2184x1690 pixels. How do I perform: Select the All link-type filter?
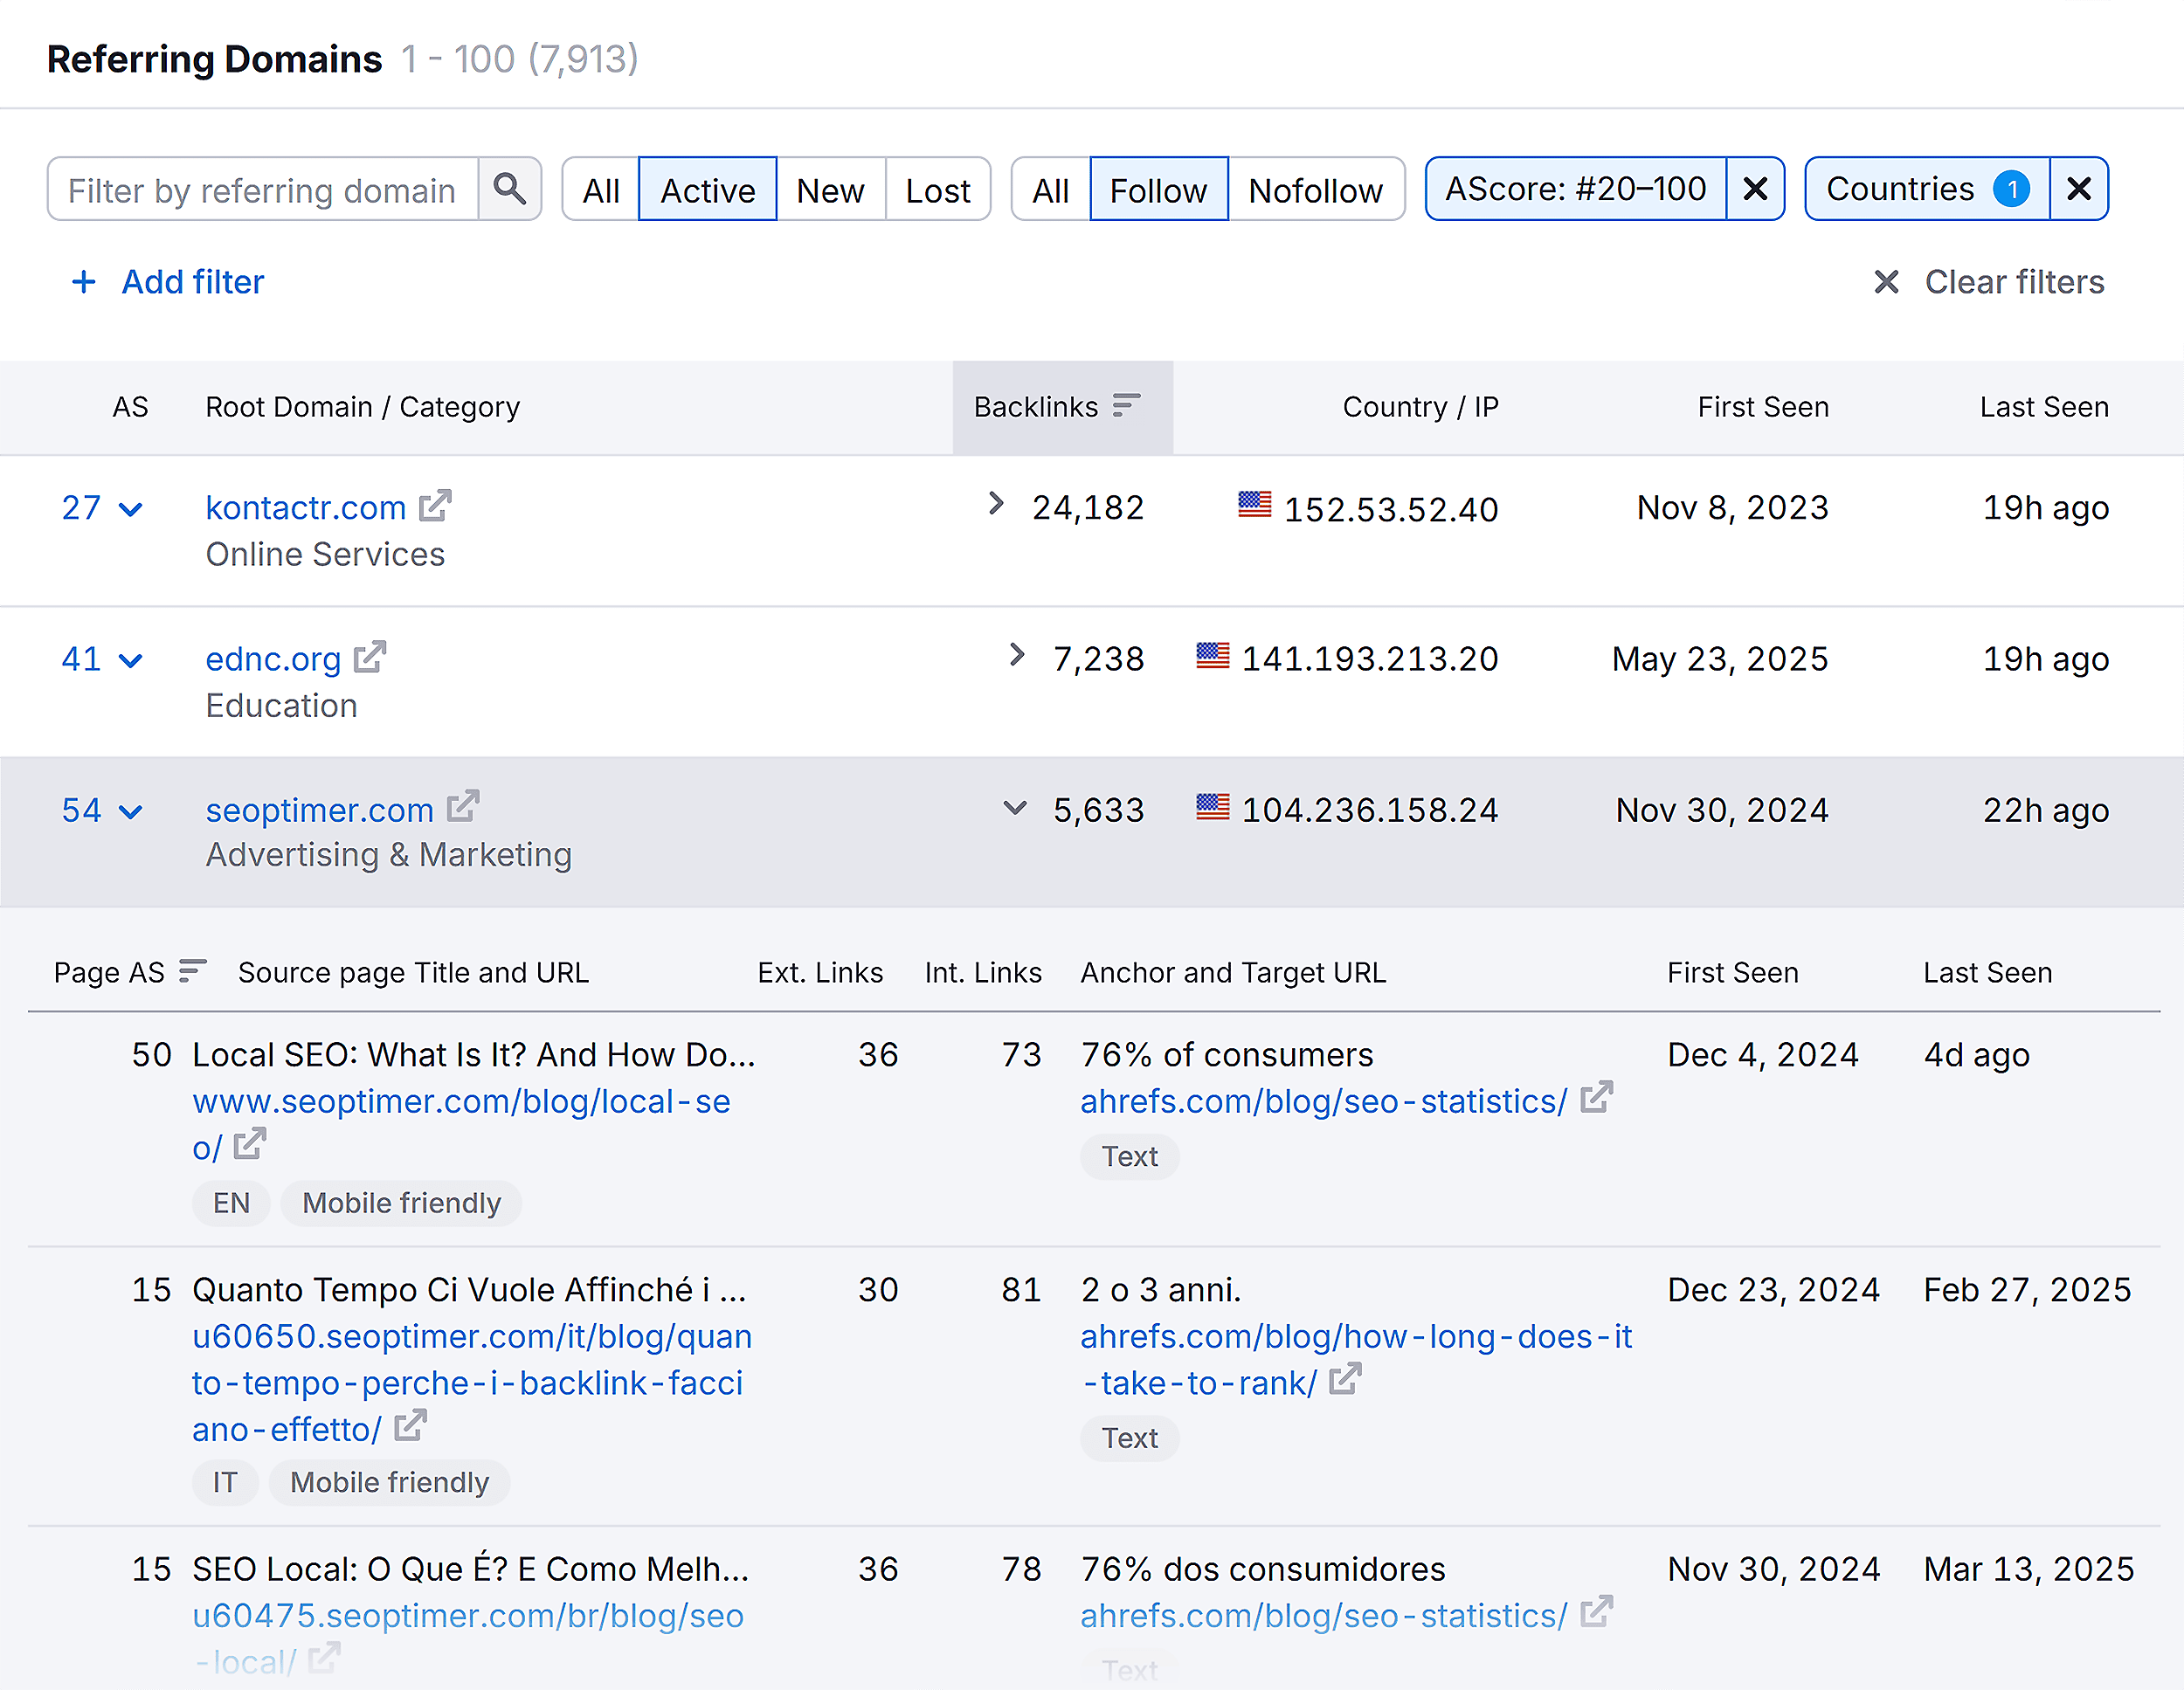click(1051, 189)
